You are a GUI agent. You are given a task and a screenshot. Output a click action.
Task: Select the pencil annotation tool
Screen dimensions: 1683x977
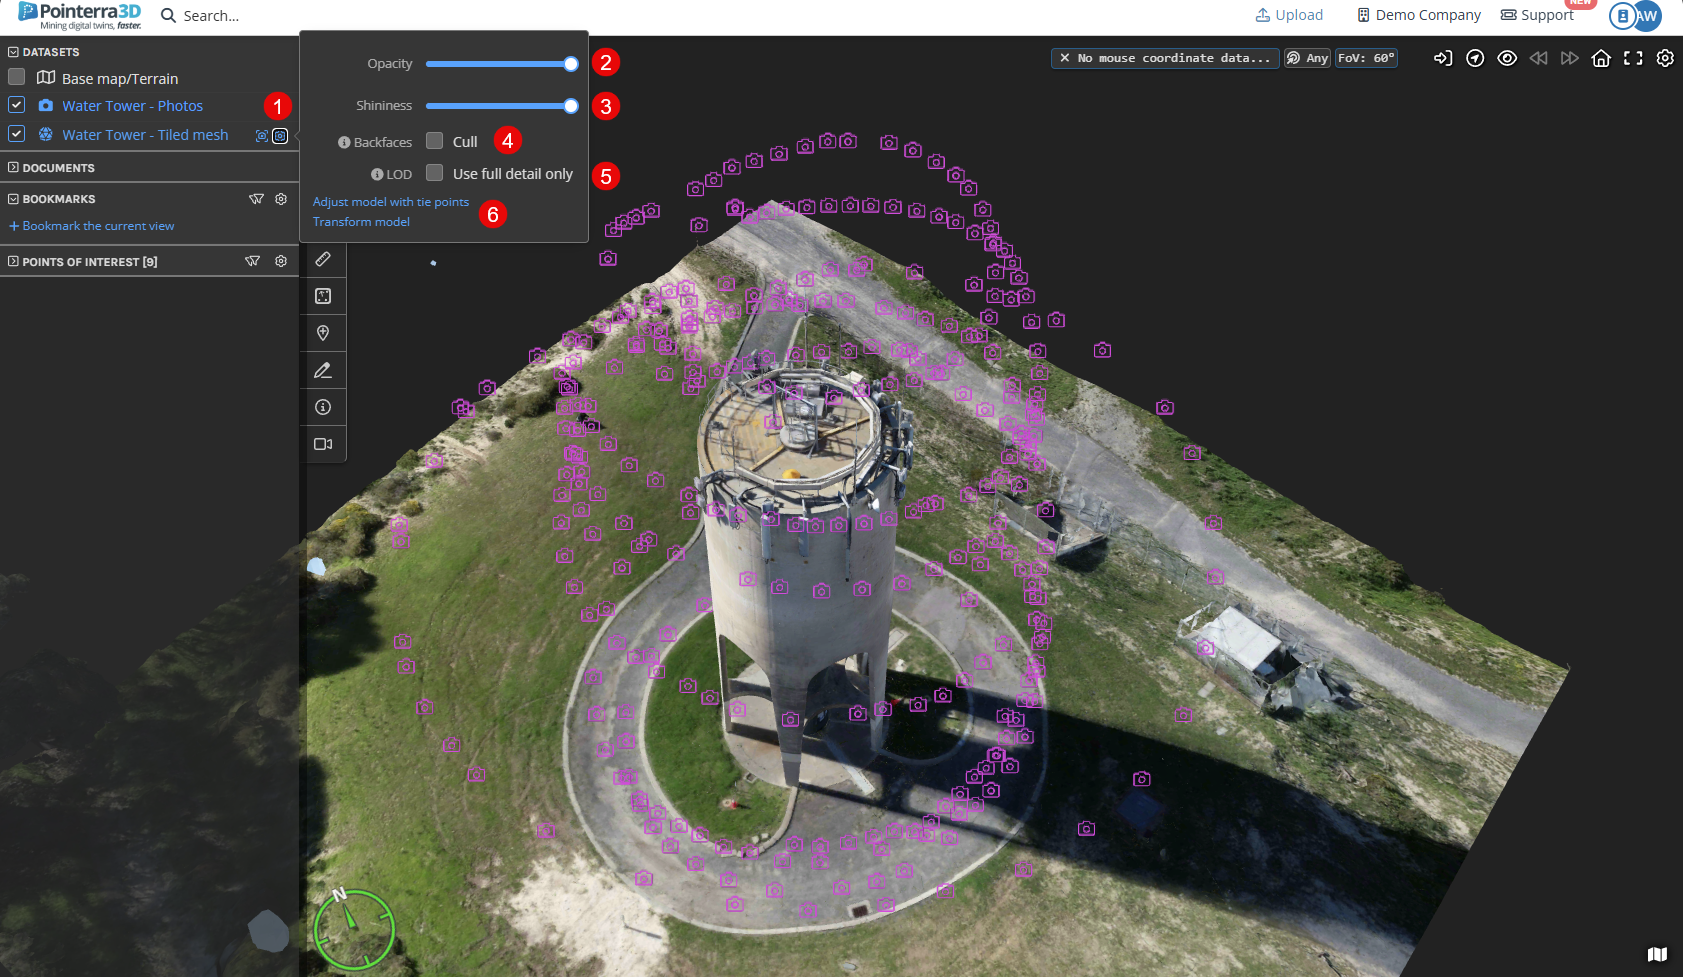[x=323, y=370]
